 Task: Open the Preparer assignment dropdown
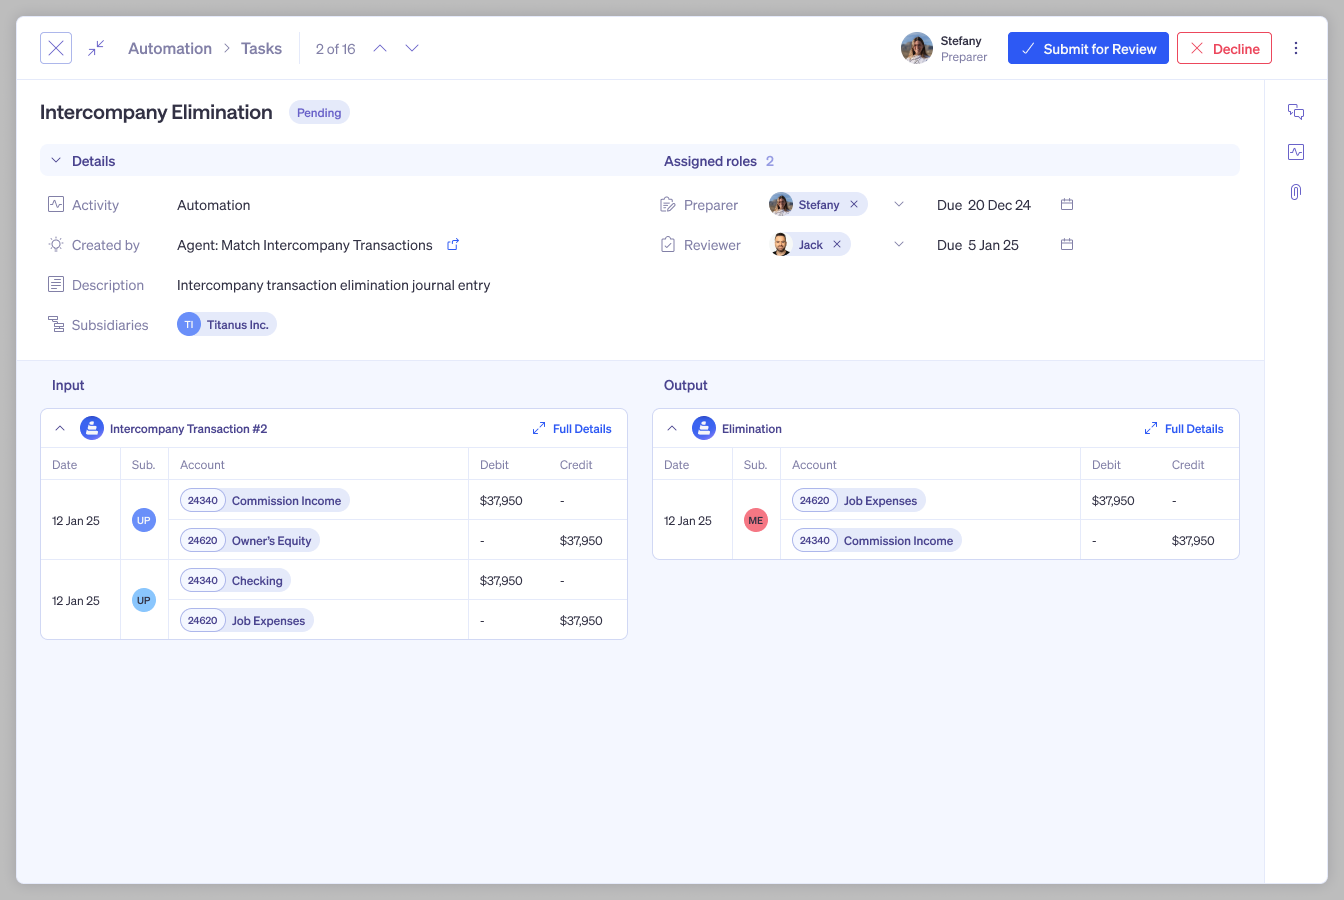(898, 204)
